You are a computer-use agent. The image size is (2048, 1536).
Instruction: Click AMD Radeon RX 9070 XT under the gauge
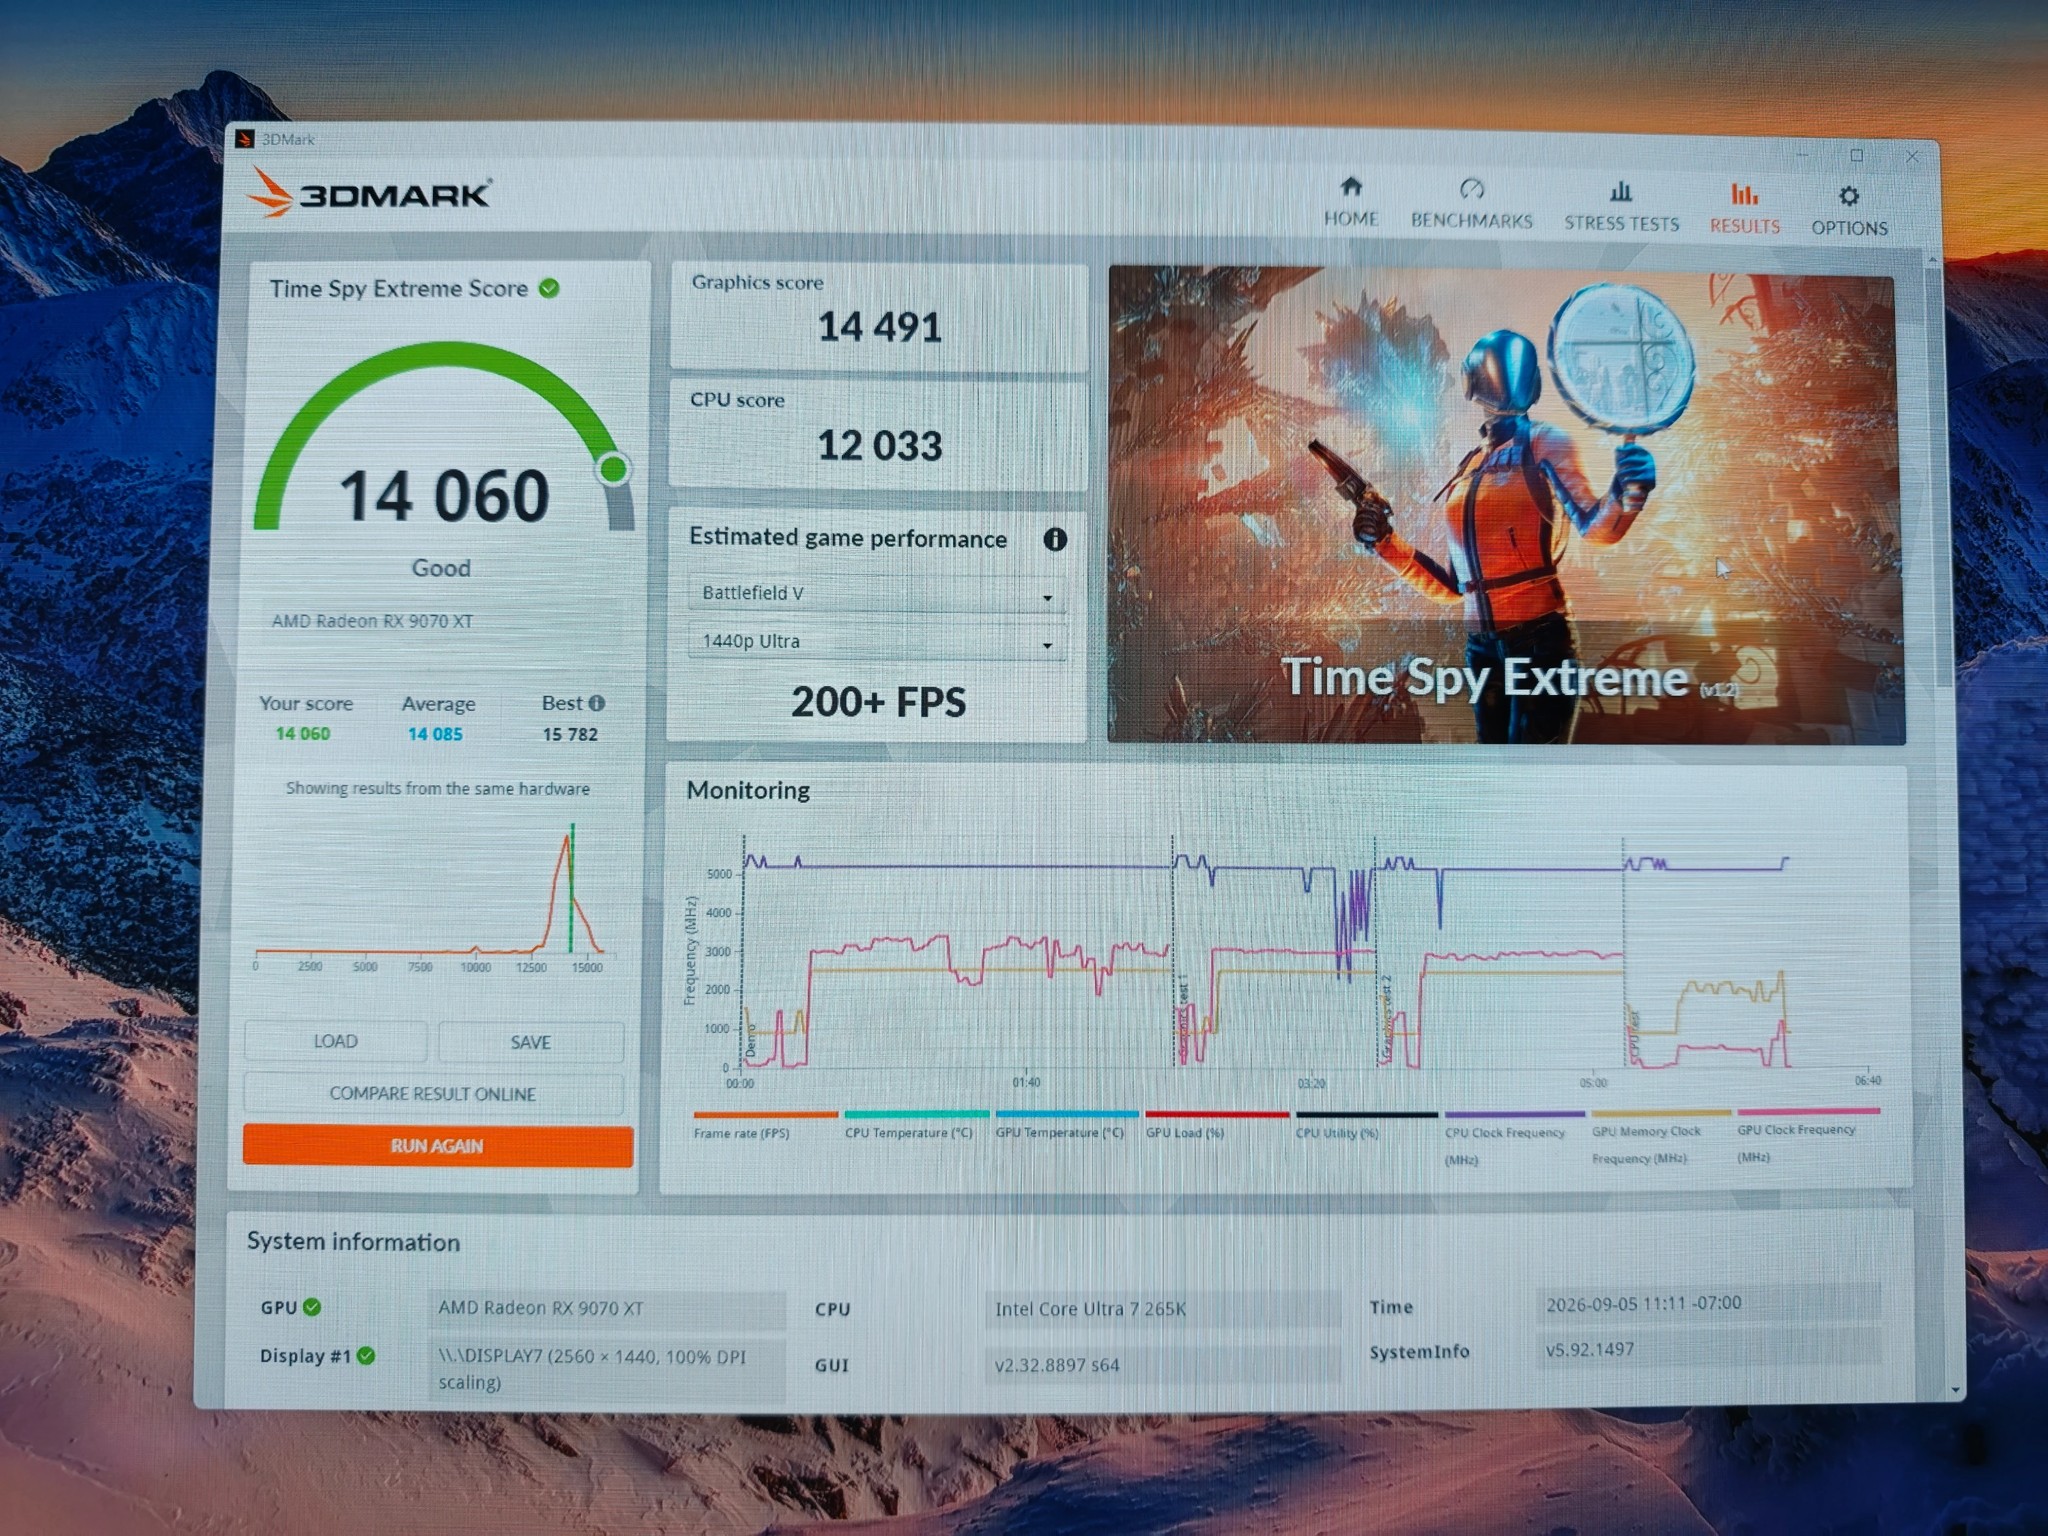pyautogui.click(x=372, y=621)
